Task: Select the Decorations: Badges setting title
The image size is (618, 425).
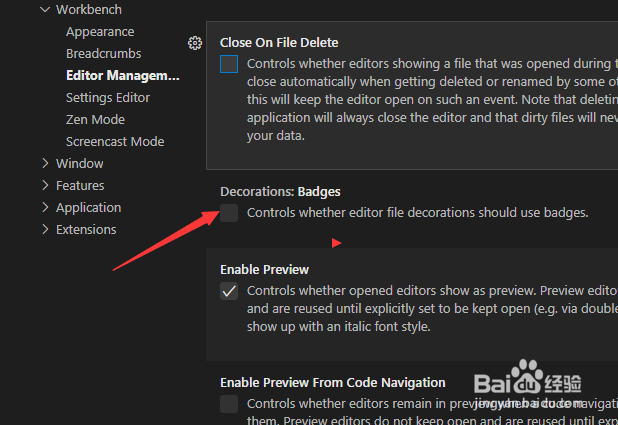Action: tap(280, 192)
